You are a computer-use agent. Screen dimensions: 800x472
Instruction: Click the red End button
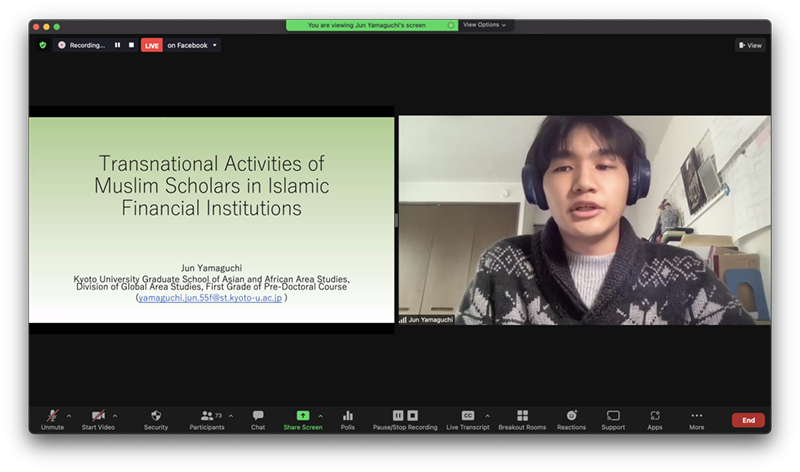tap(748, 420)
